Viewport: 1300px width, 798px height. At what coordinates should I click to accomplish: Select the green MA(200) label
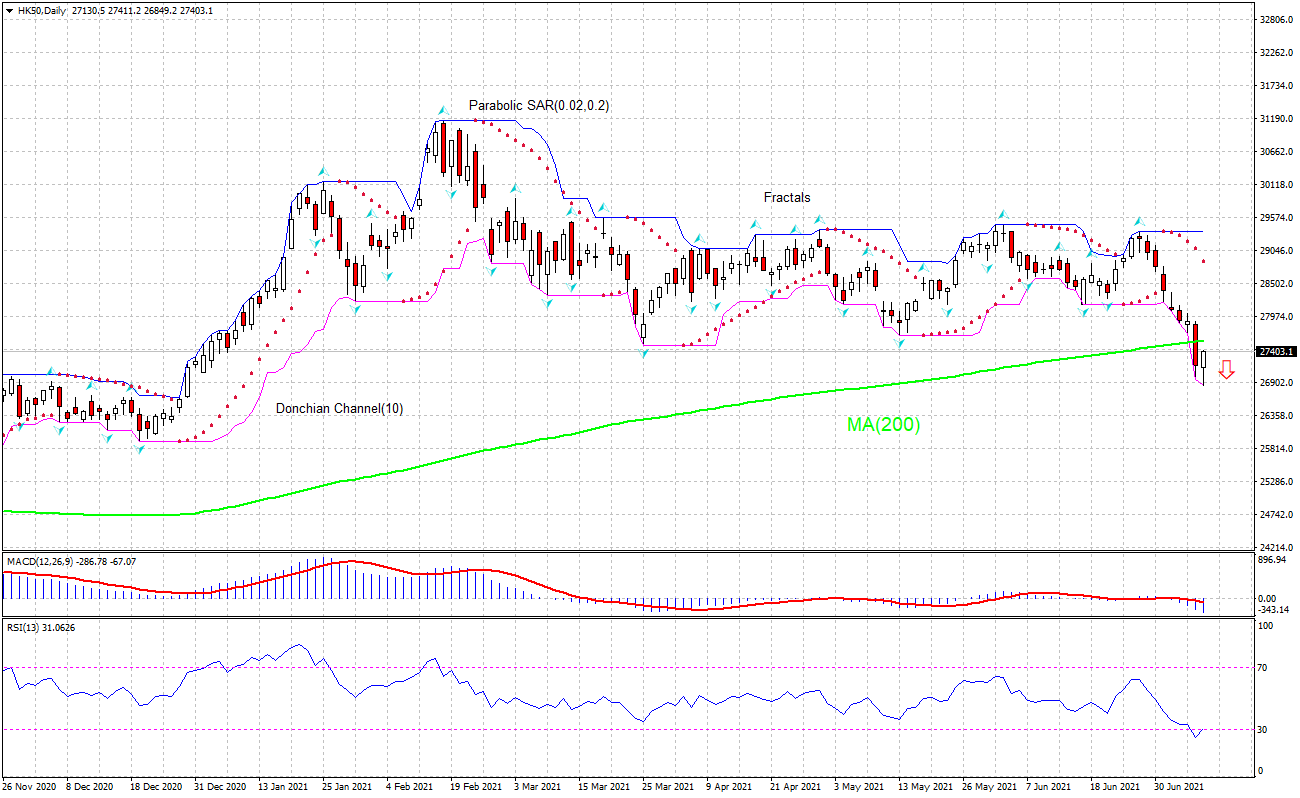[884, 424]
